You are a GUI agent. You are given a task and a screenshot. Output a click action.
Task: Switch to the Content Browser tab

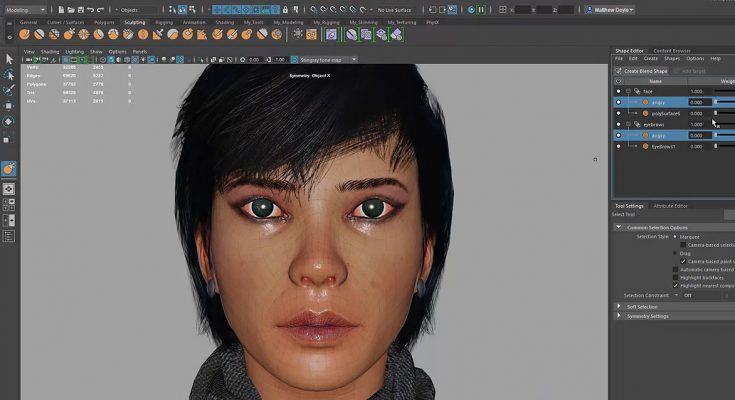coord(672,51)
